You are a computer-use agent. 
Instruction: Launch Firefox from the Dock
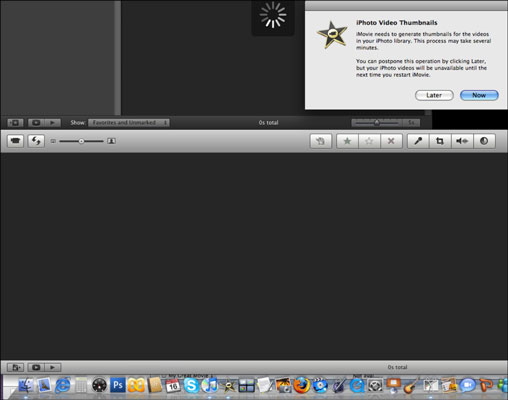click(302, 386)
